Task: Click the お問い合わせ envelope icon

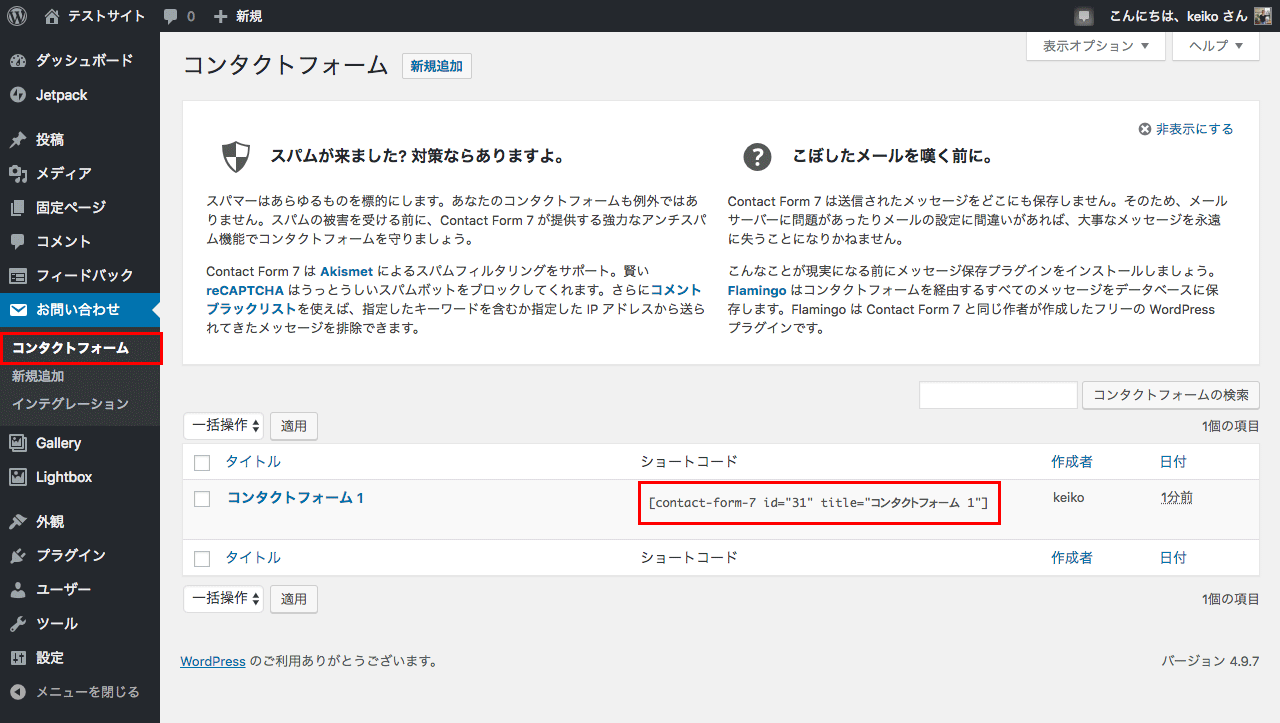Action: 18,310
